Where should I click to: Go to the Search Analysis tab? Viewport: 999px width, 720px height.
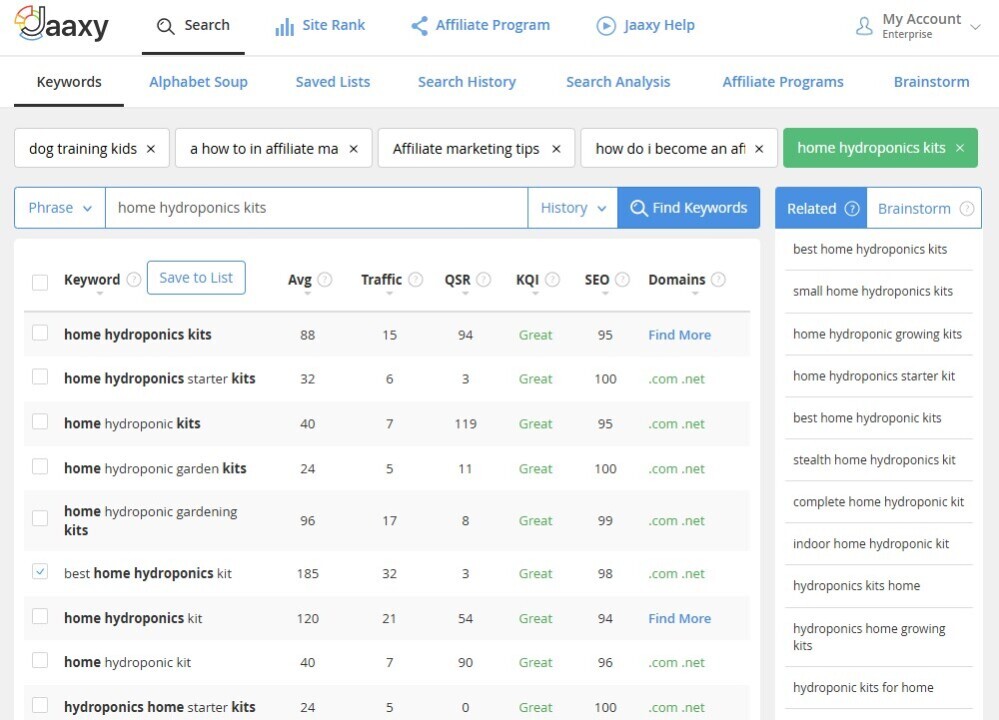tap(618, 82)
